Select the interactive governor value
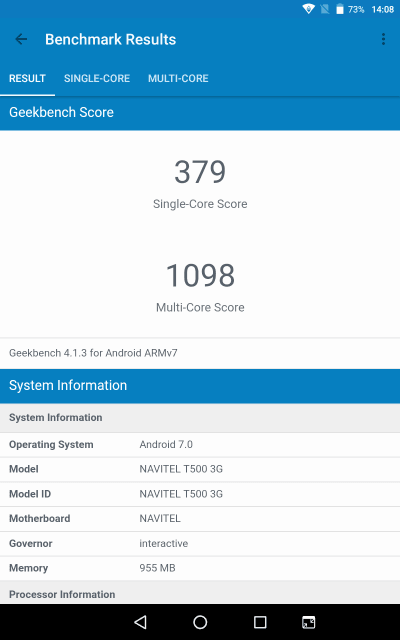This screenshot has width=400, height=640. [163, 543]
